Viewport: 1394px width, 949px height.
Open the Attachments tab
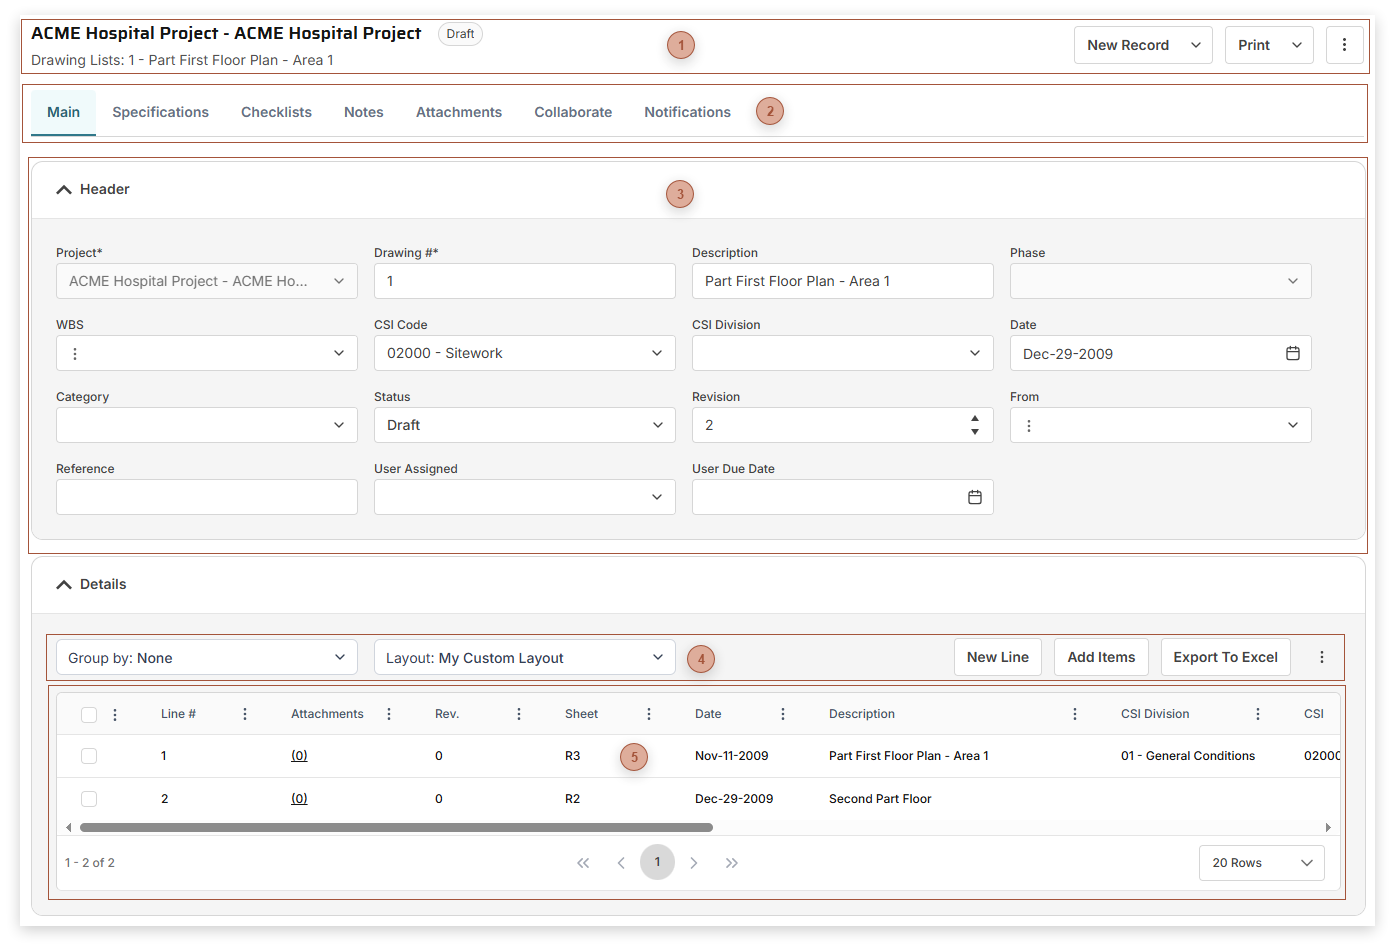point(458,112)
